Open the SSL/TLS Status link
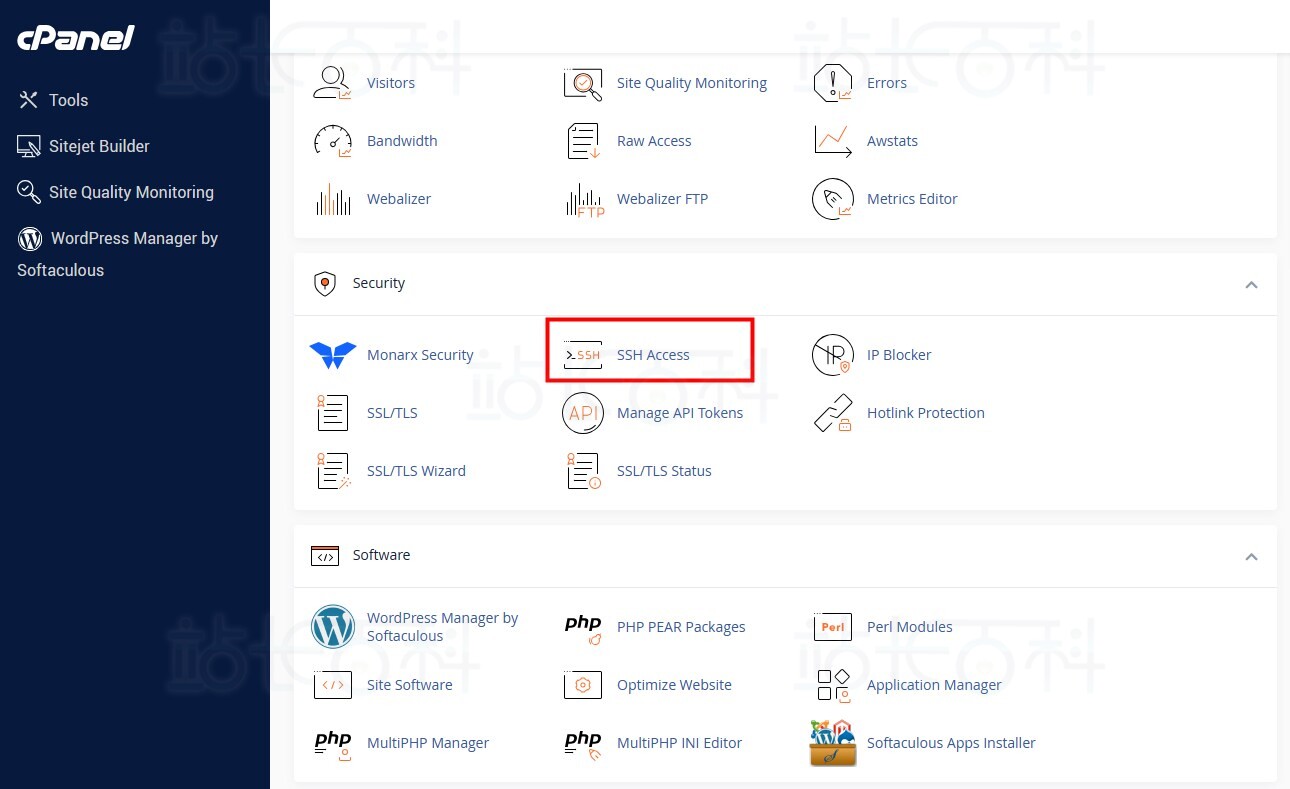 [664, 471]
